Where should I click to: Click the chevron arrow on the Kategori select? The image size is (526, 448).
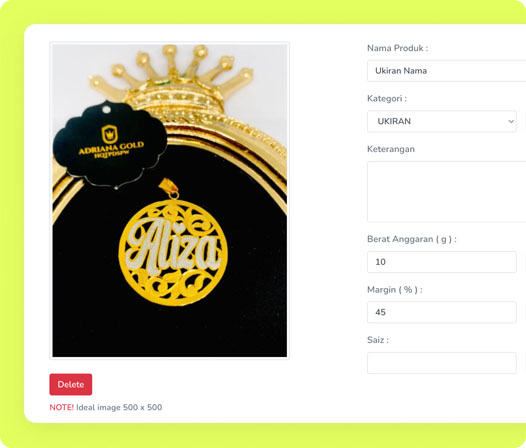[511, 121]
